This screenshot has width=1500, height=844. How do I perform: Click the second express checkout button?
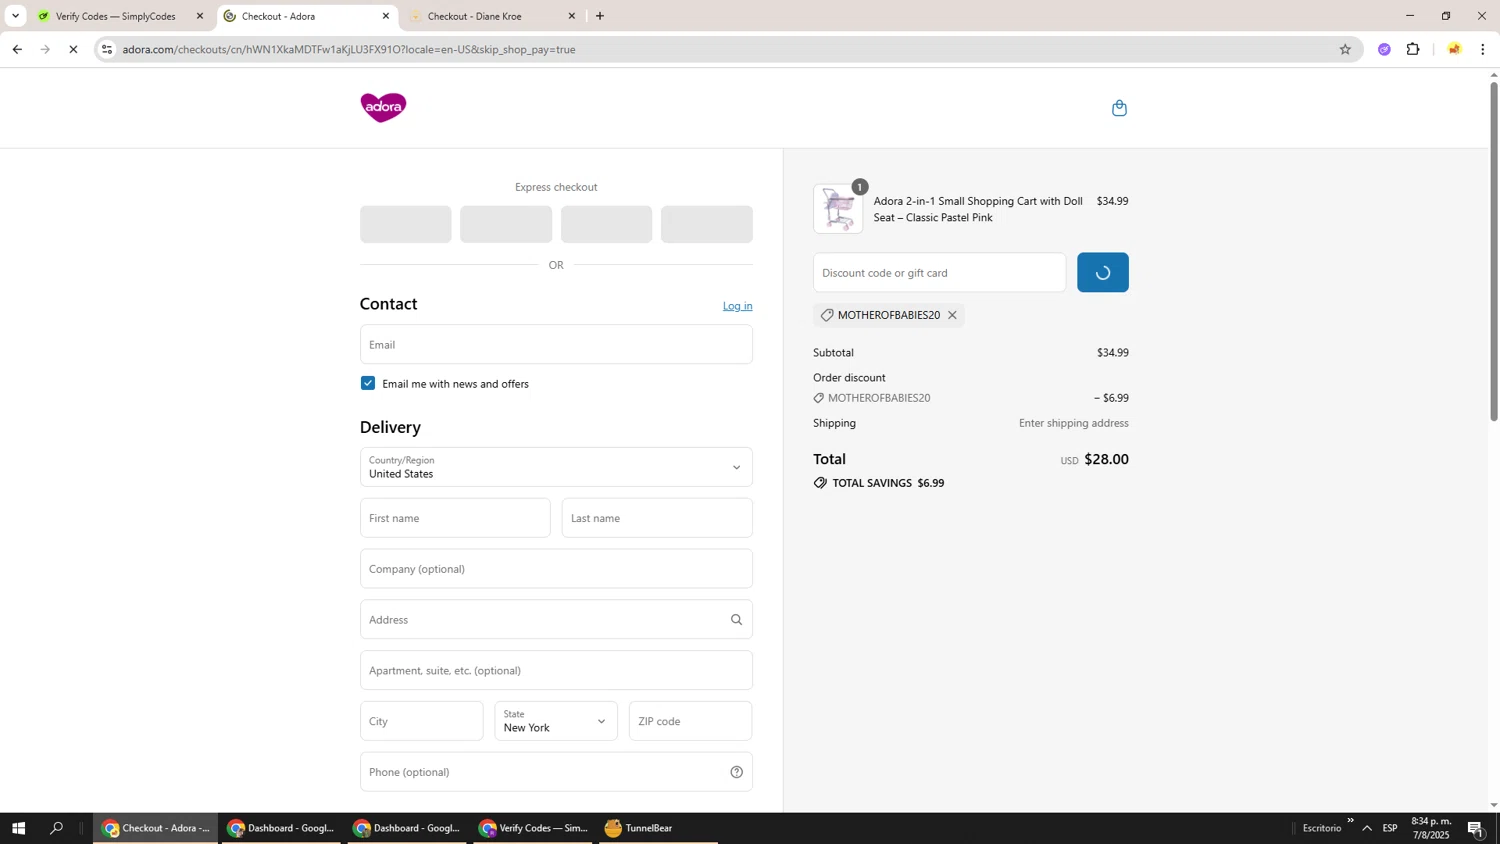point(506,224)
